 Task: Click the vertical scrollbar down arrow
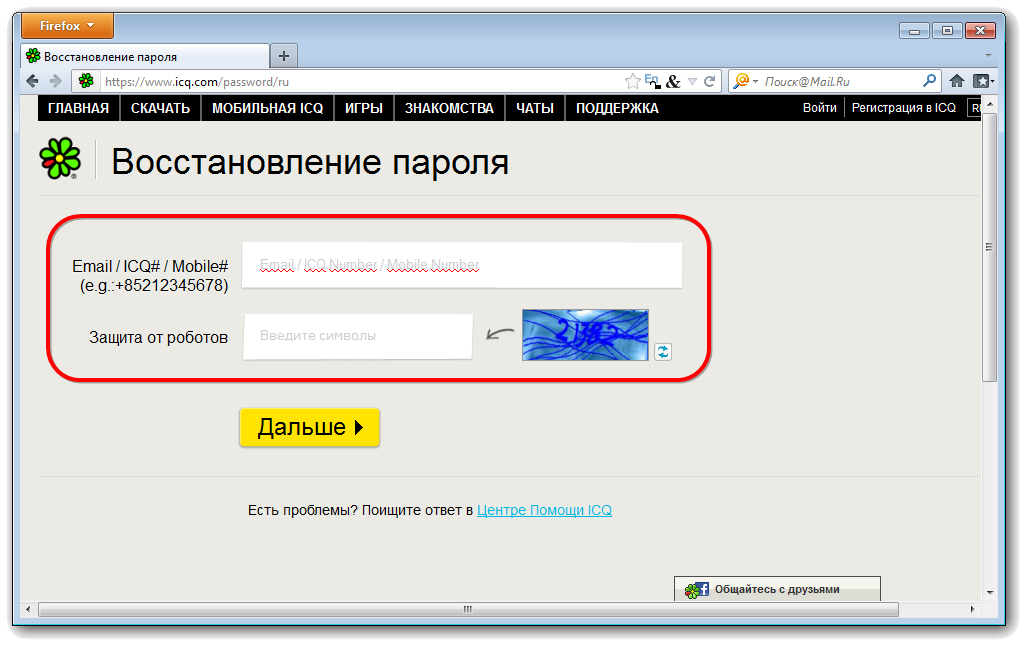[x=989, y=592]
